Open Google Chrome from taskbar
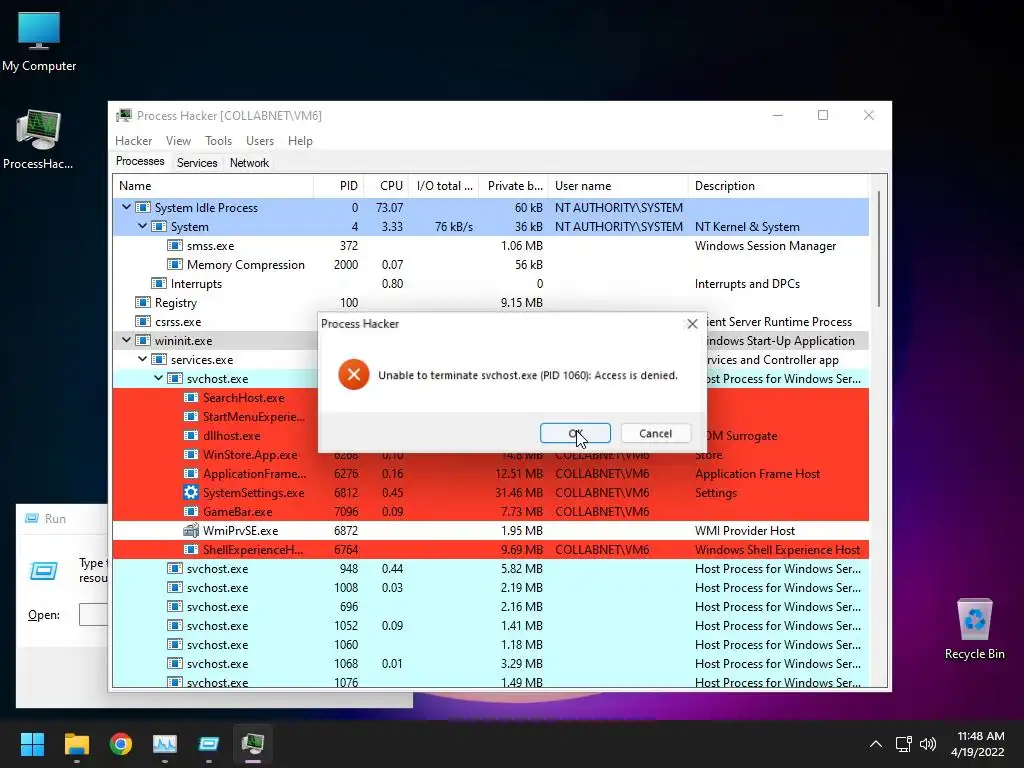 point(121,744)
